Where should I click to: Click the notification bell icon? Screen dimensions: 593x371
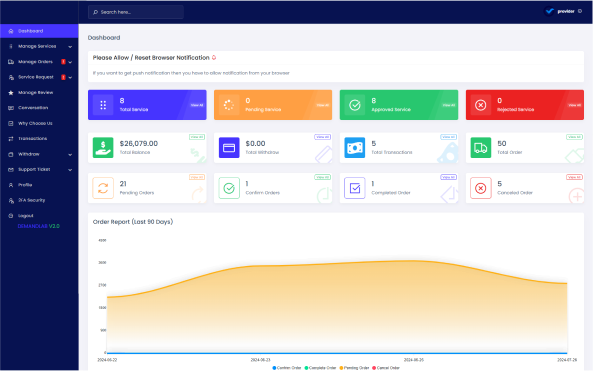click(214, 57)
